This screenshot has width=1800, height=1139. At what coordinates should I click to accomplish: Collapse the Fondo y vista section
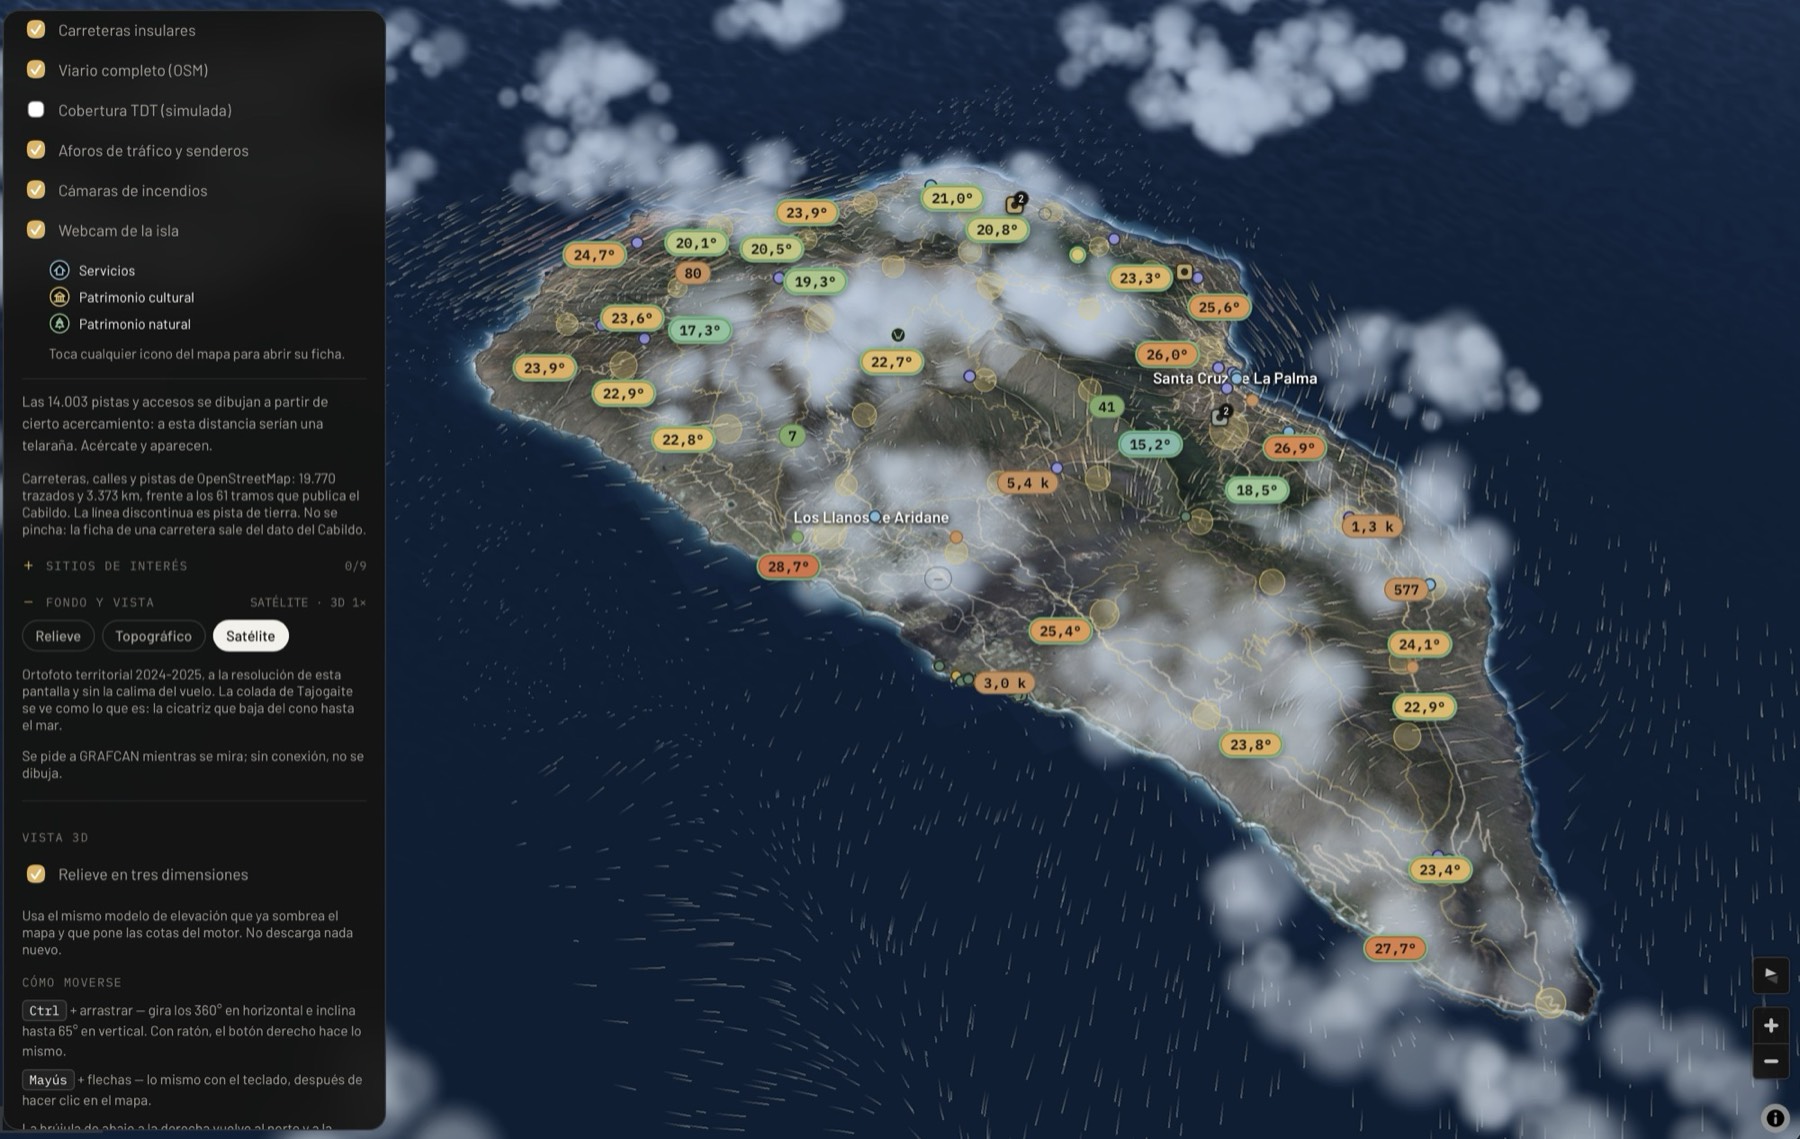pos(194,602)
